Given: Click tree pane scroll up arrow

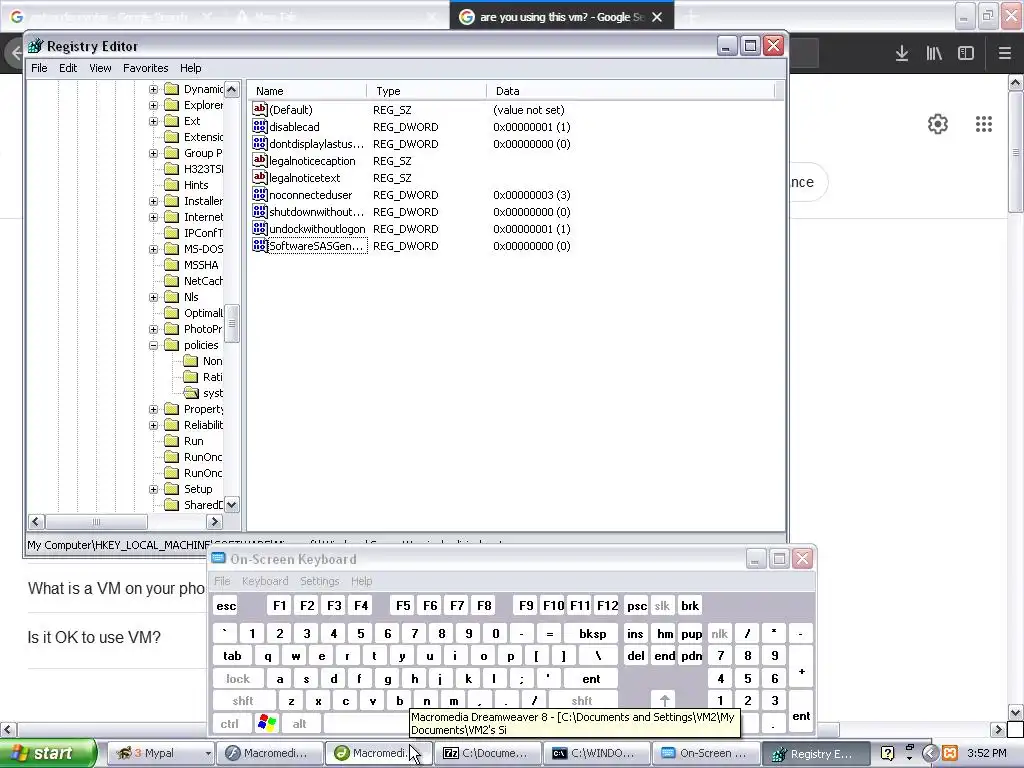Looking at the screenshot, I should [232, 89].
